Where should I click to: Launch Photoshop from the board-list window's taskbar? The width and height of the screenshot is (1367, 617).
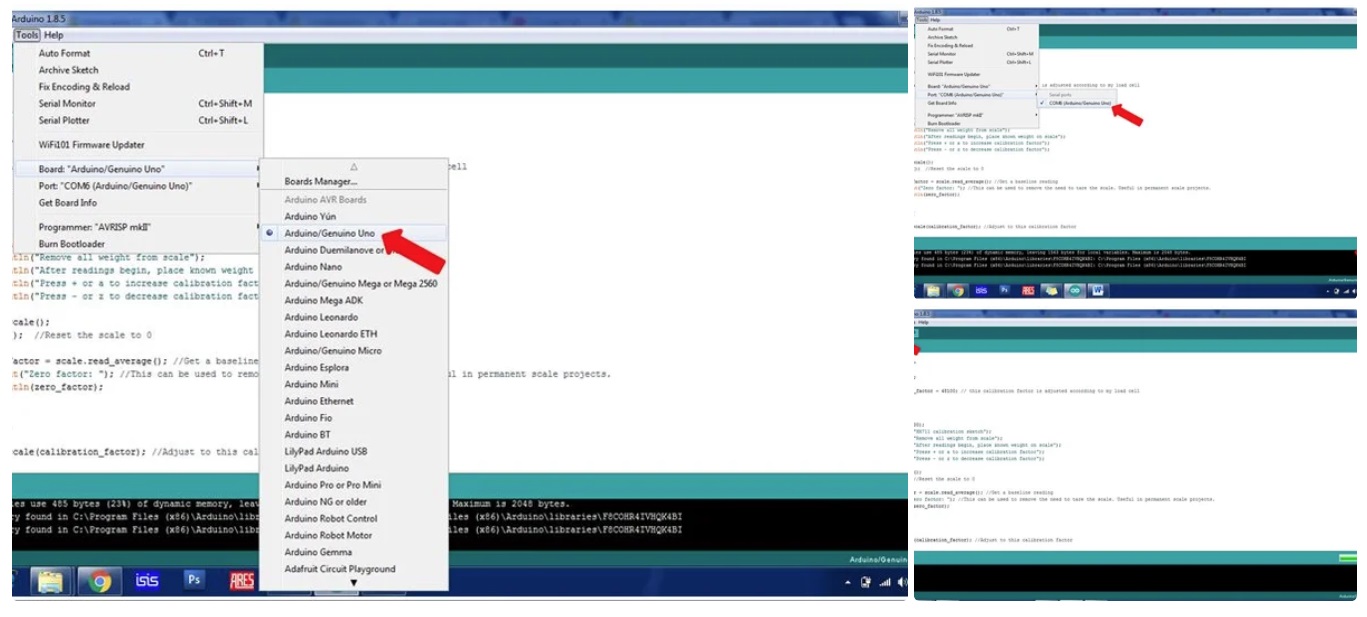tap(194, 580)
